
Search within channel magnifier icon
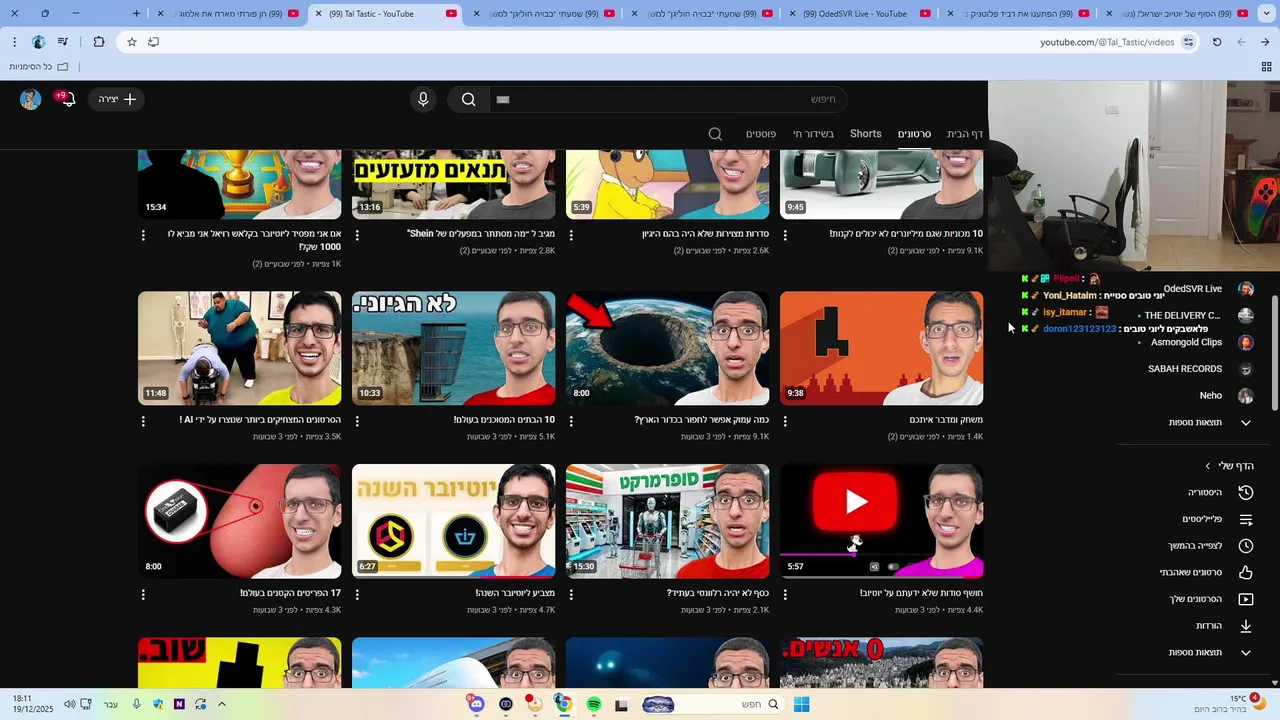[x=715, y=134]
